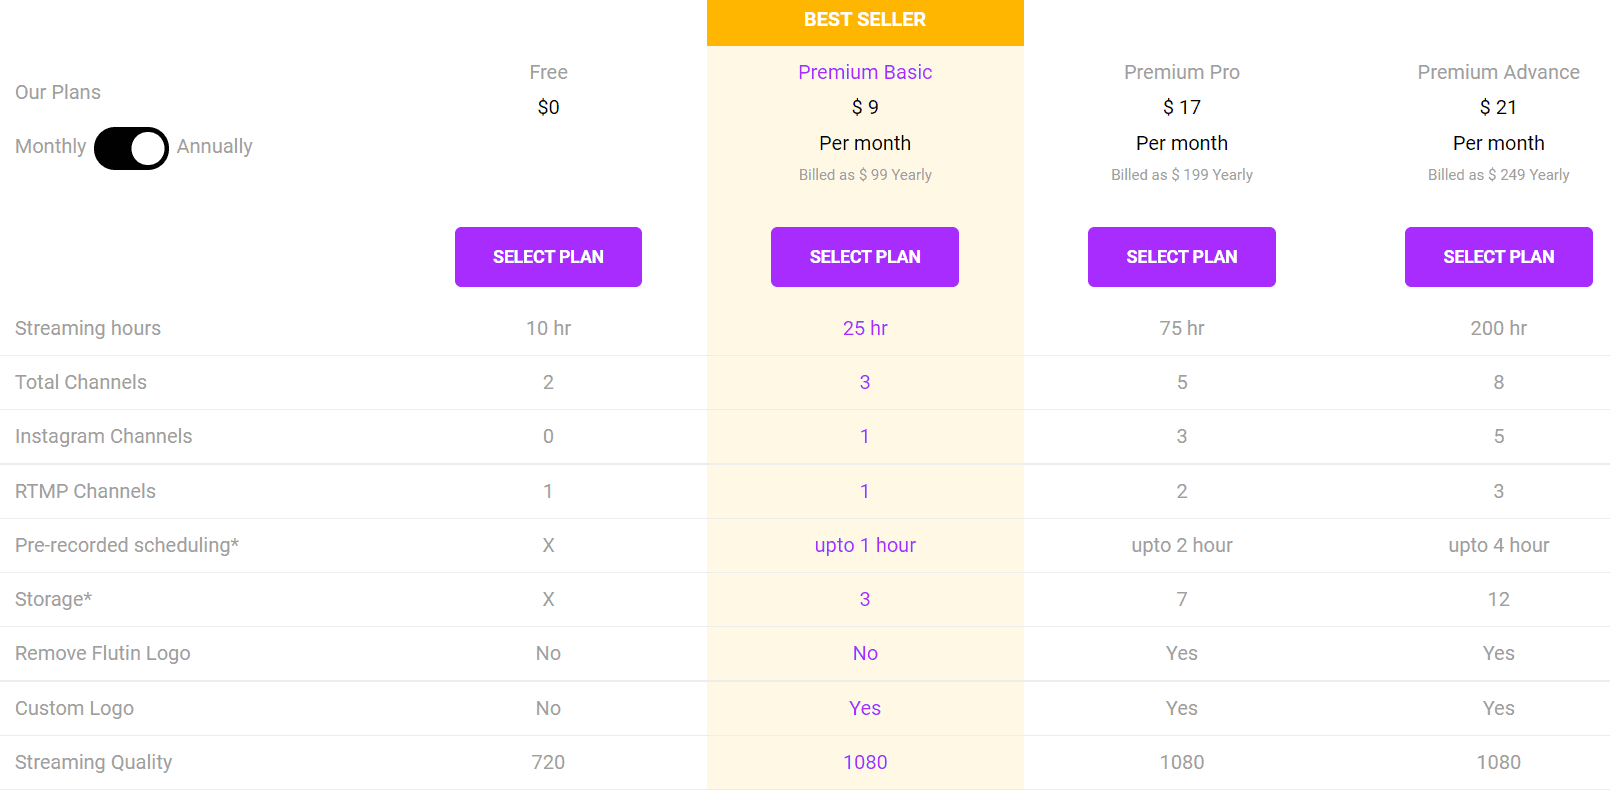Click the BEST SELLER banner

point(864,19)
